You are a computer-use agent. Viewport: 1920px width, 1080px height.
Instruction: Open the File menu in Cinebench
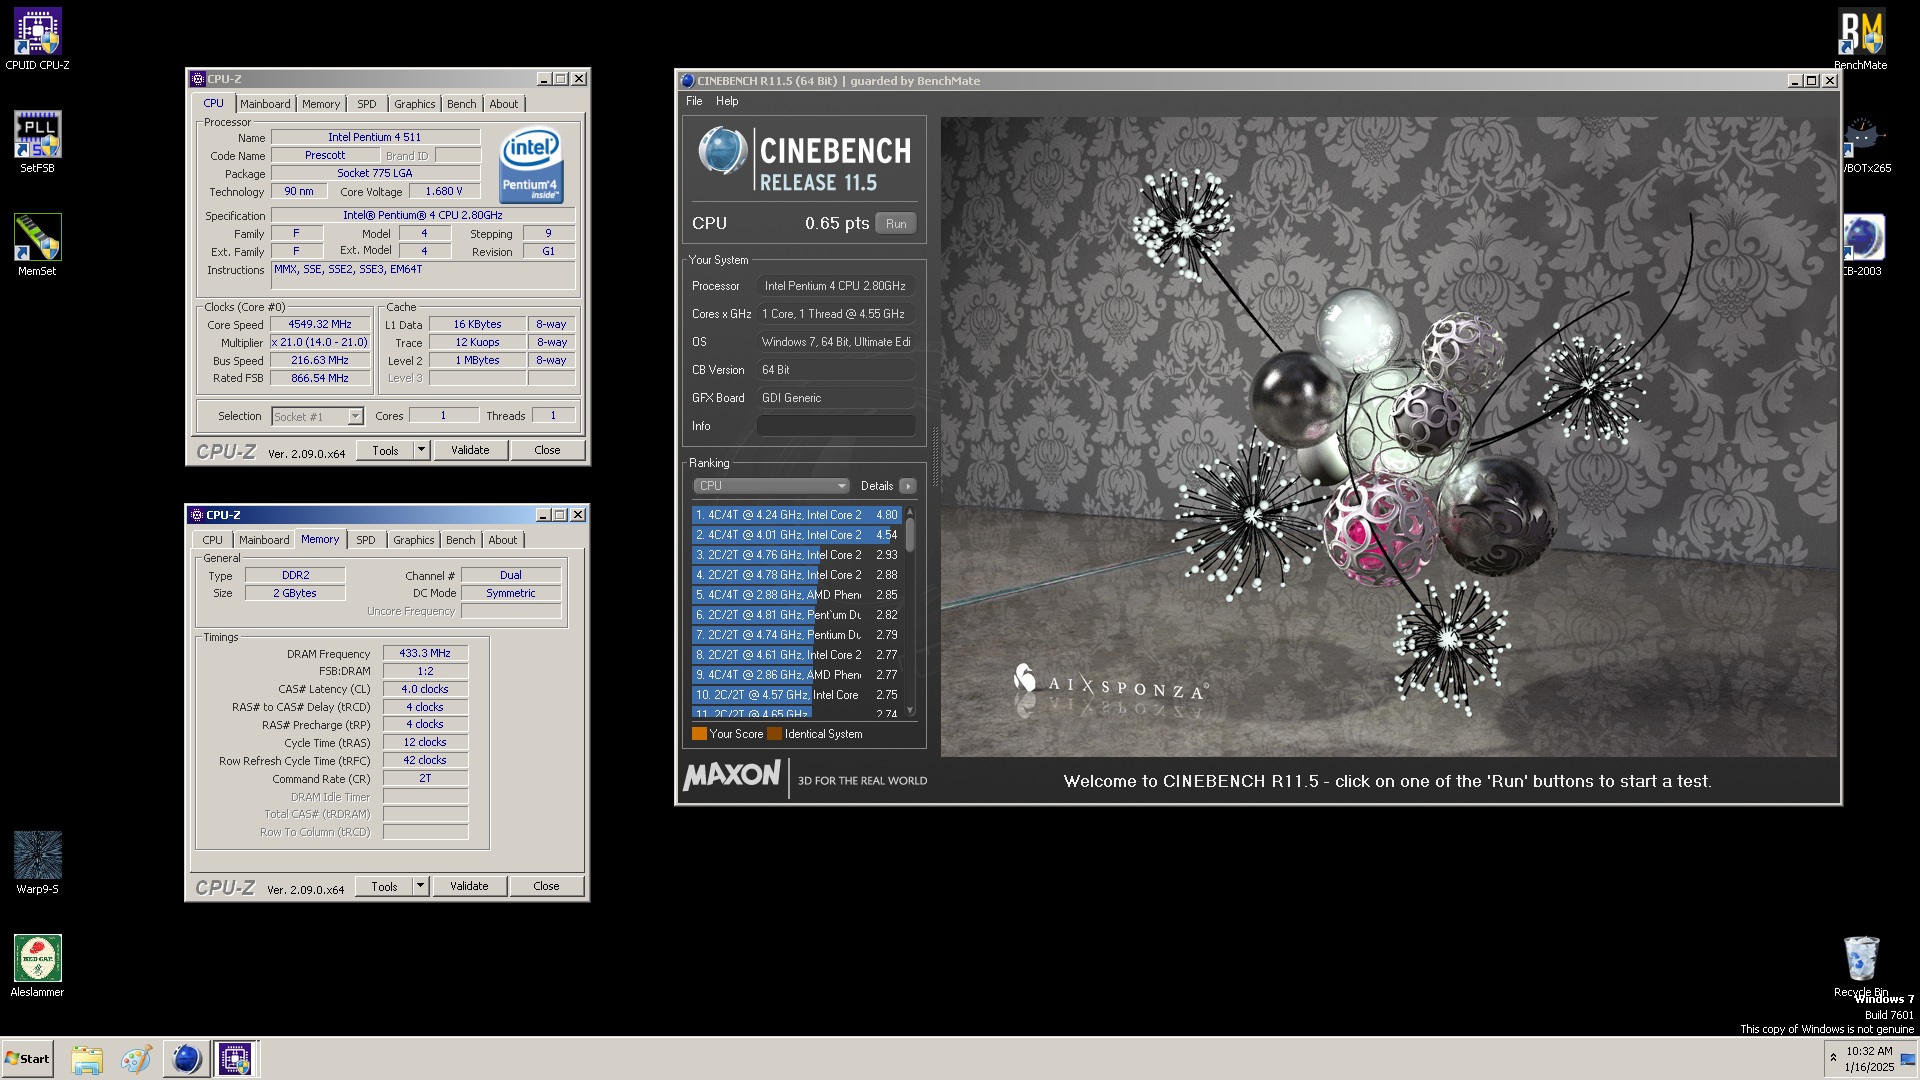point(694,101)
